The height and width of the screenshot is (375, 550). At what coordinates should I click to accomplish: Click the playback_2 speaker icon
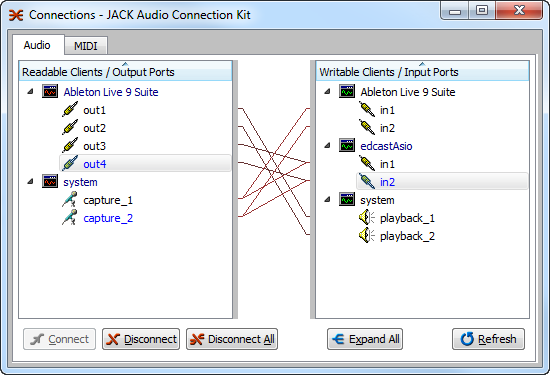(x=367, y=236)
